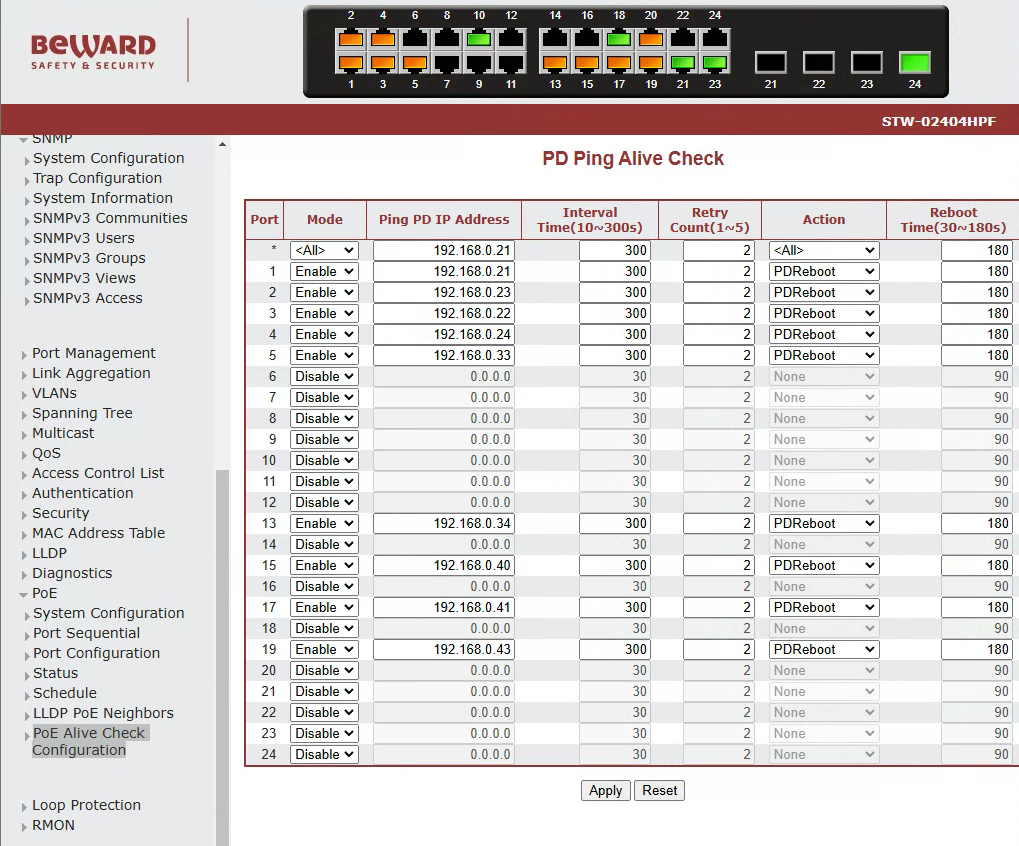Click port 9 icon on switch panel
The height and width of the screenshot is (846, 1019).
tap(479, 63)
